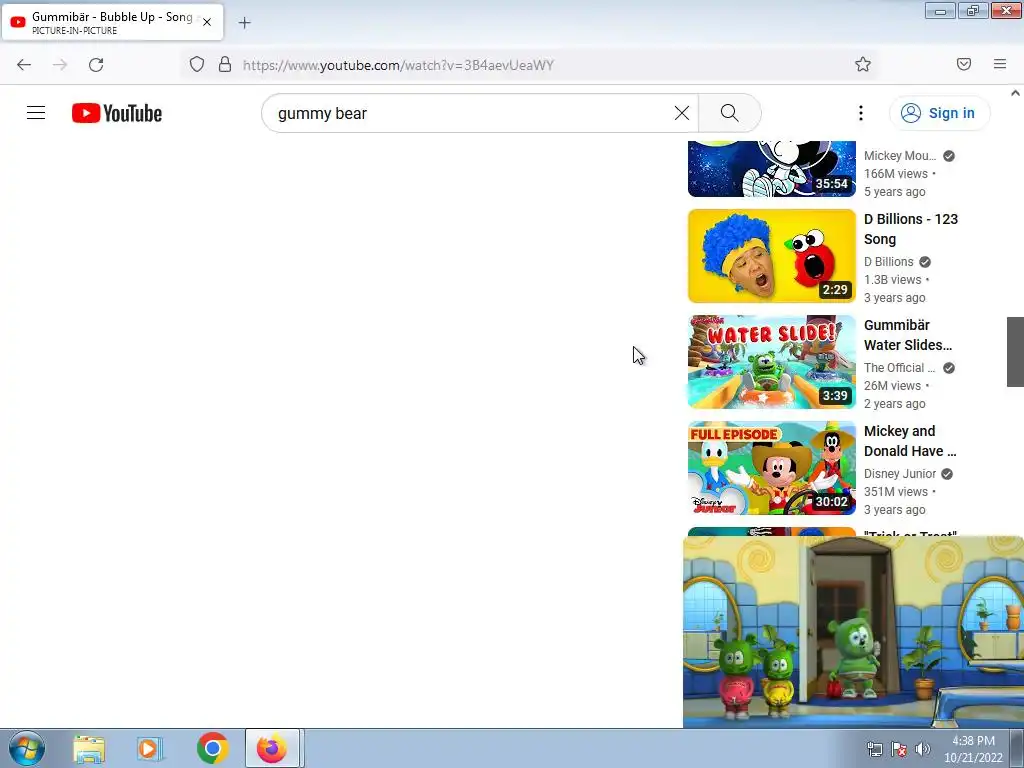The image size is (1024, 768).
Task: Open The Official channel name
Action: point(900,368)
